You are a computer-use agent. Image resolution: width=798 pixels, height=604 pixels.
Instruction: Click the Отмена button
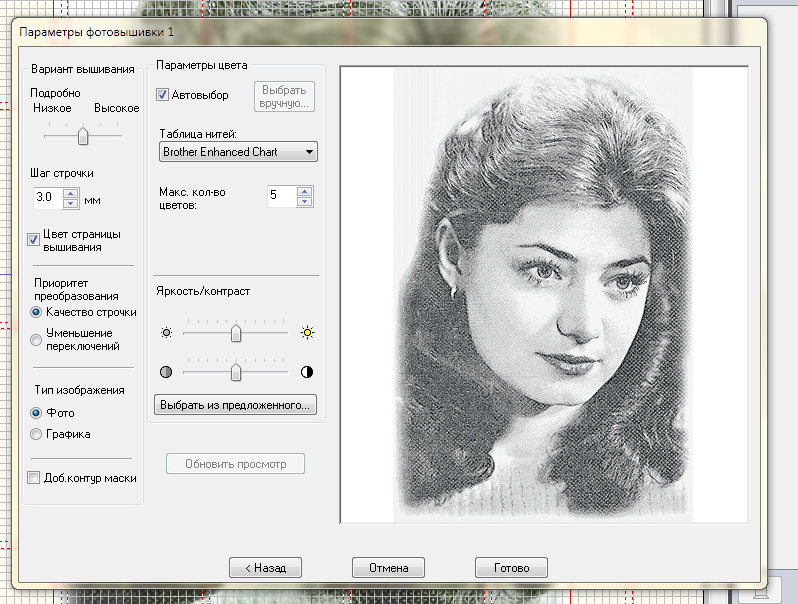pyautogui.click(x=388, y=567)
